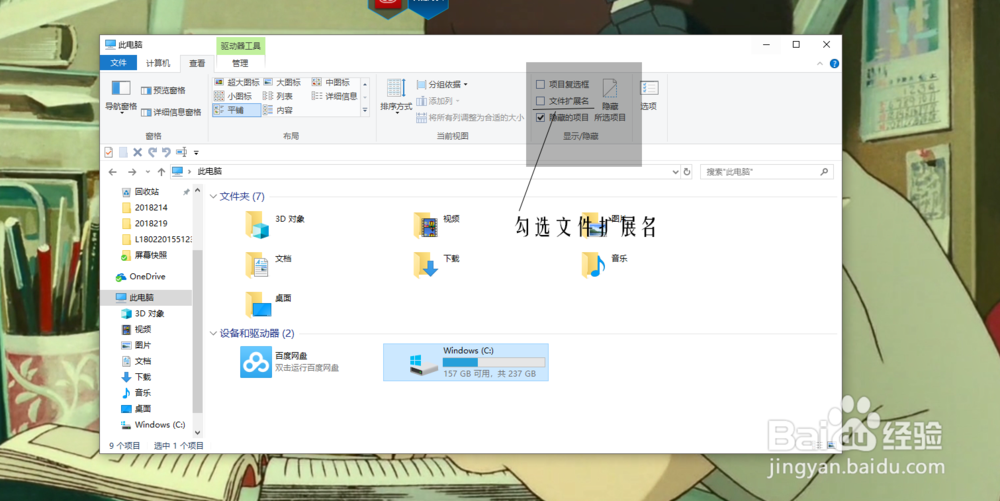The image size is (1000, 501).
Task: Open Sort by (排序方式) dropdown
Action: click(396, 96)
